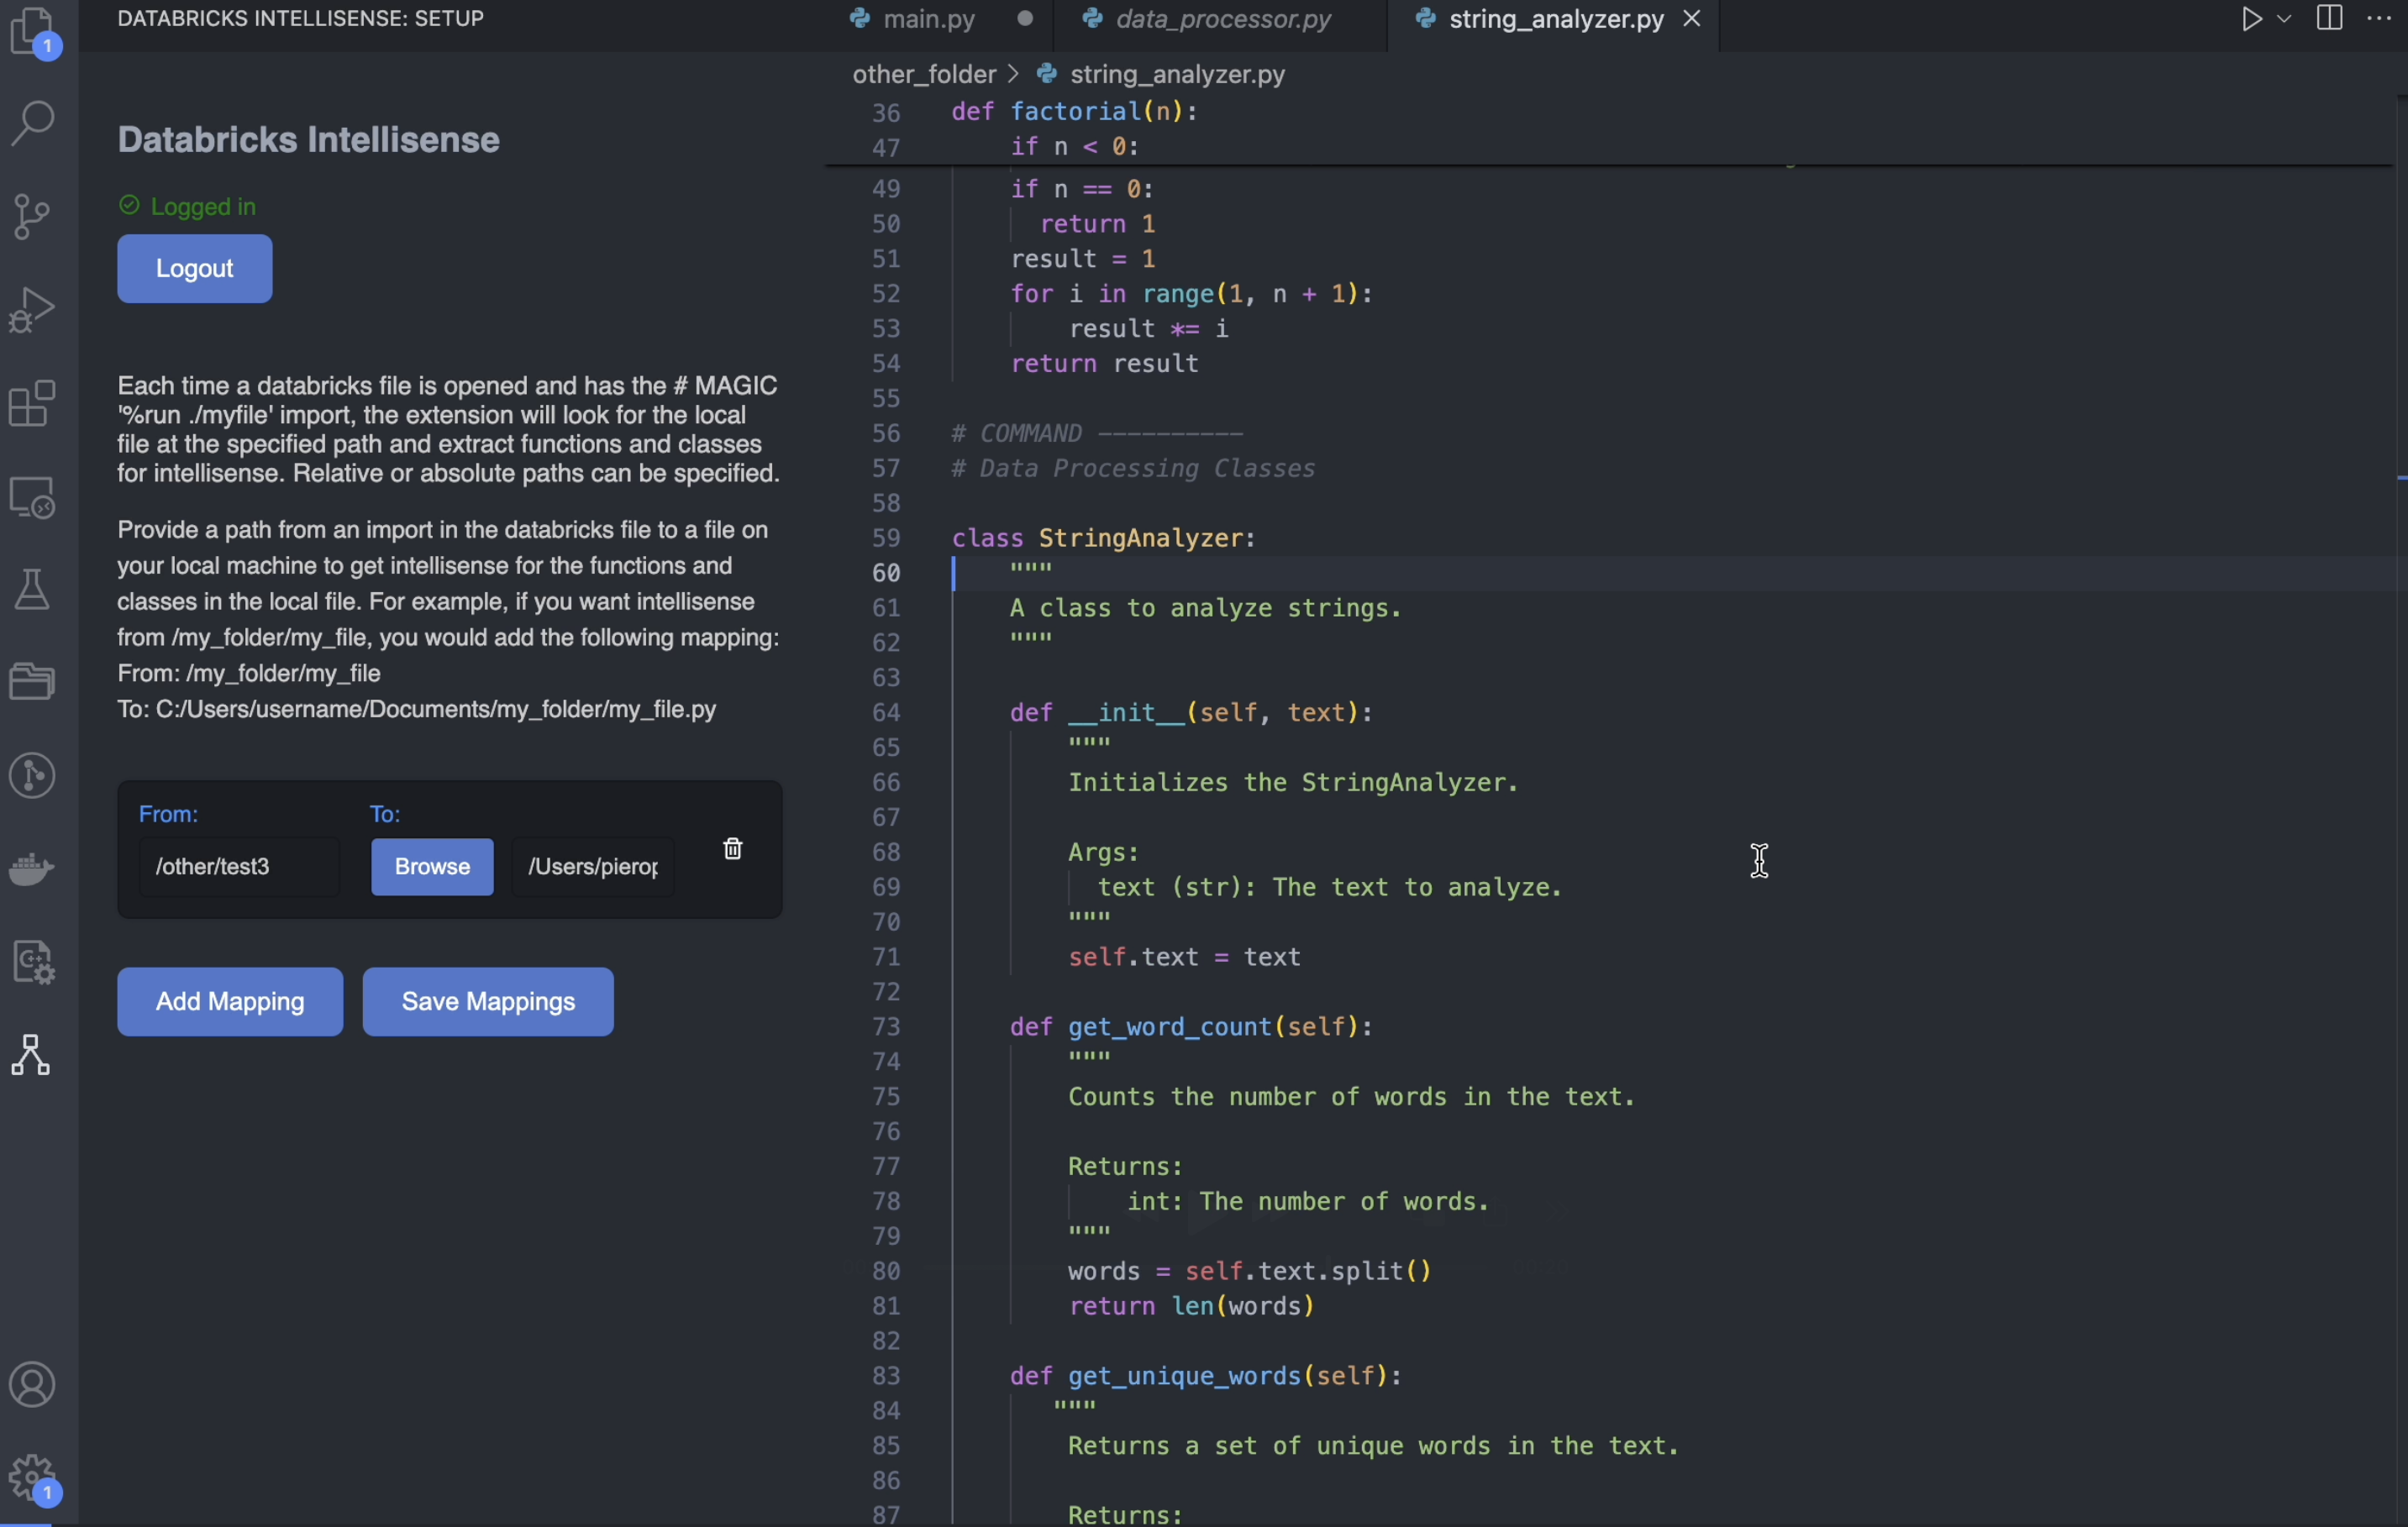
Task: Open the editor More Actions menu
Action: pos(2379,19)
